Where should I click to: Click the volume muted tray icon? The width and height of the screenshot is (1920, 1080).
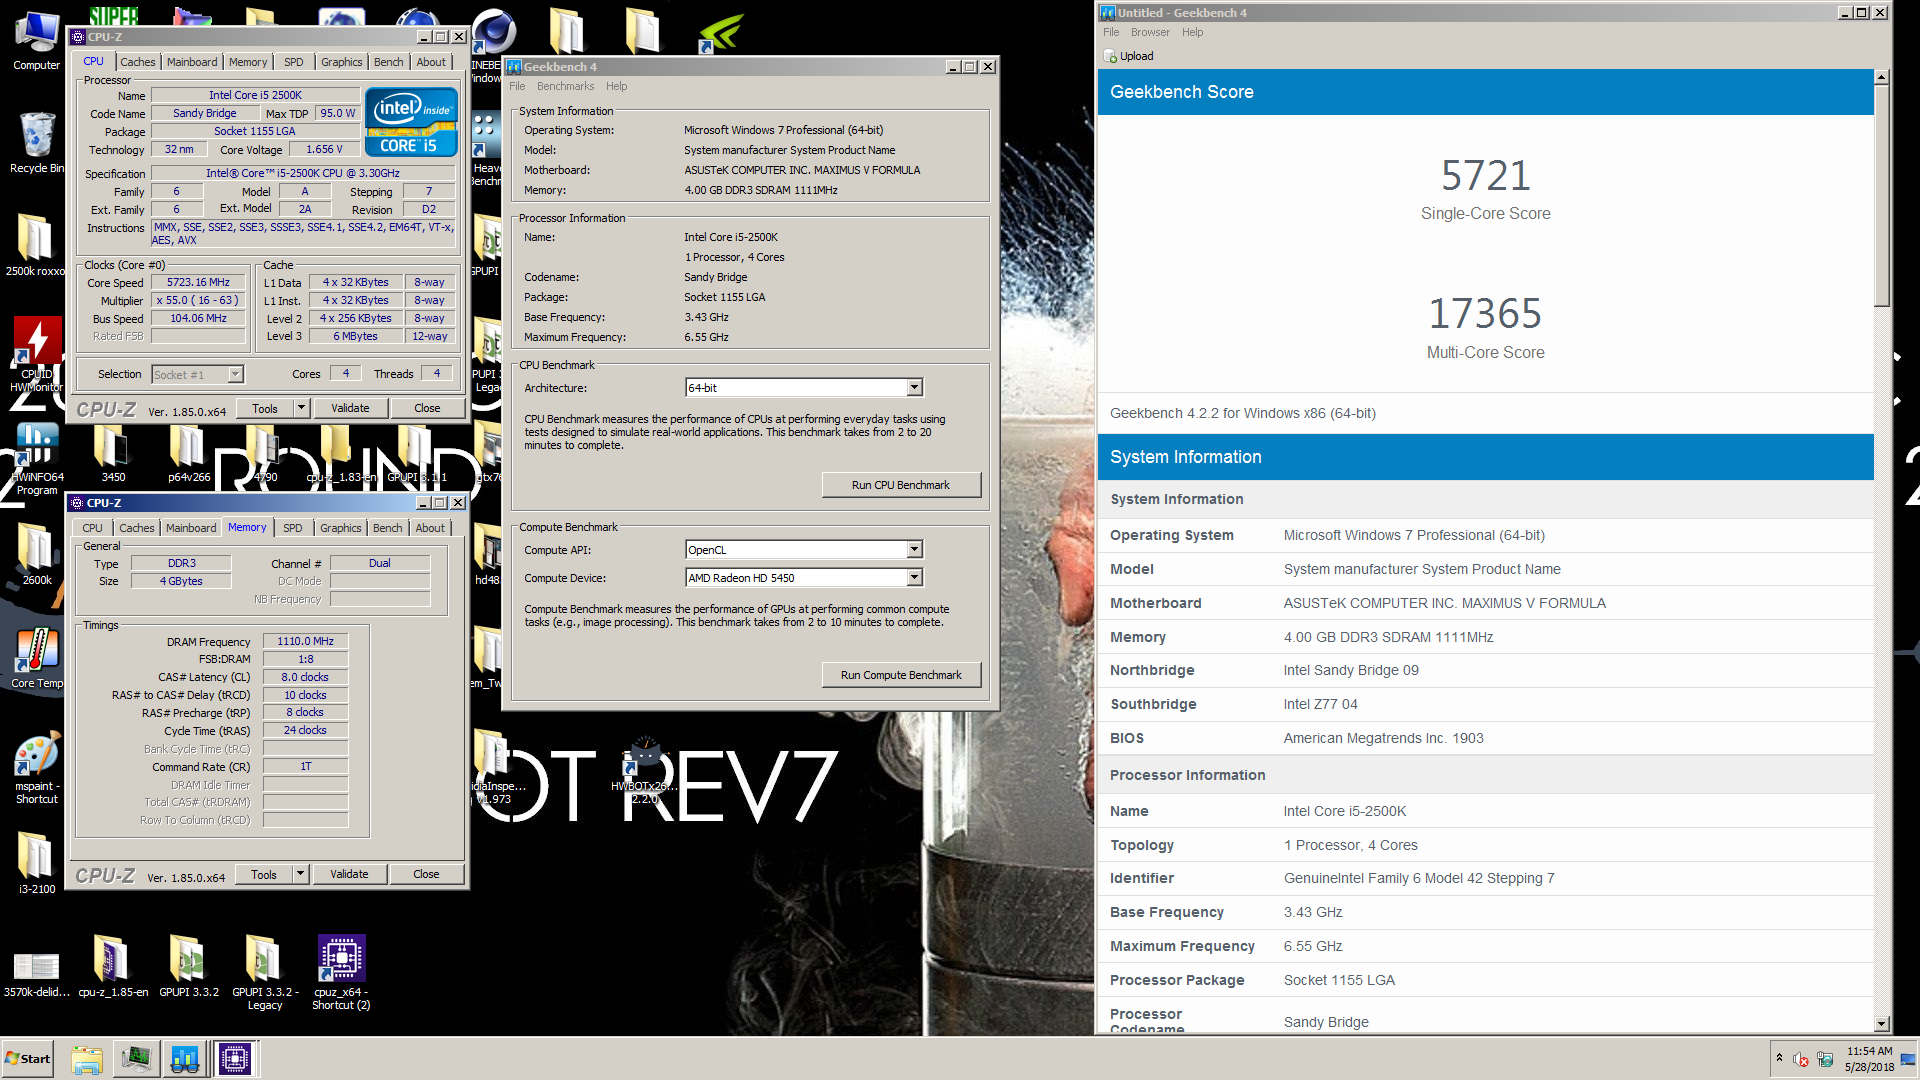[x=1801, y=1060]
